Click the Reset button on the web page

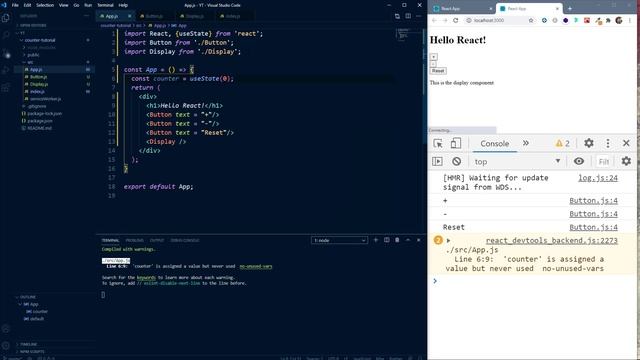[x=438, y=71]
